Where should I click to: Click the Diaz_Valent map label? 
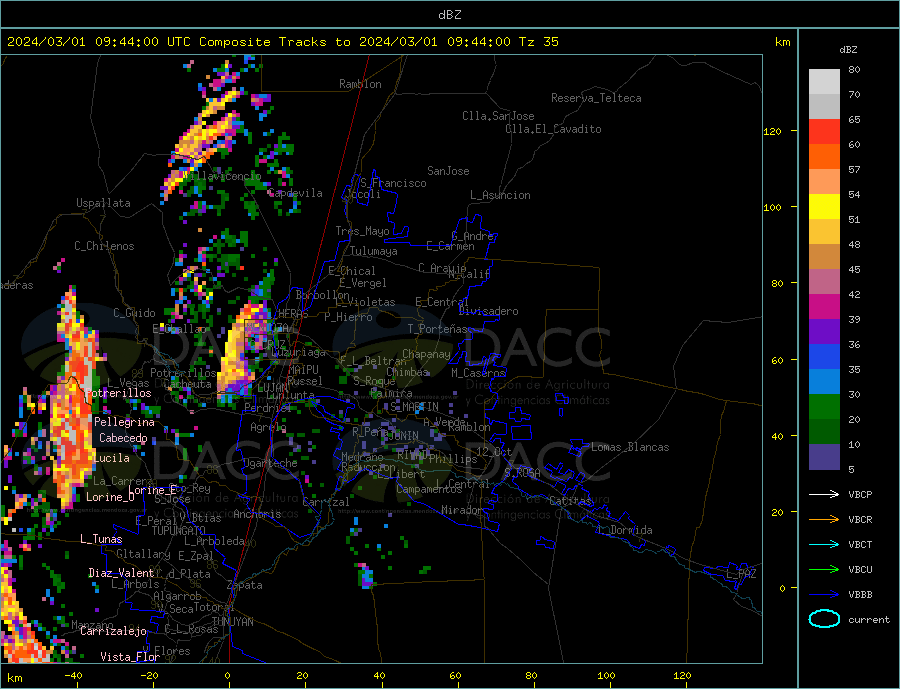[121, 573]
